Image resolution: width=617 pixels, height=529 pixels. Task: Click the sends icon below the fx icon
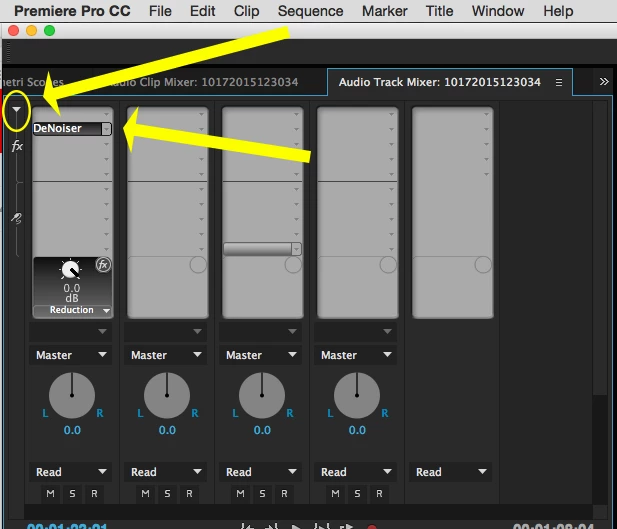click(x=16, y=217)
